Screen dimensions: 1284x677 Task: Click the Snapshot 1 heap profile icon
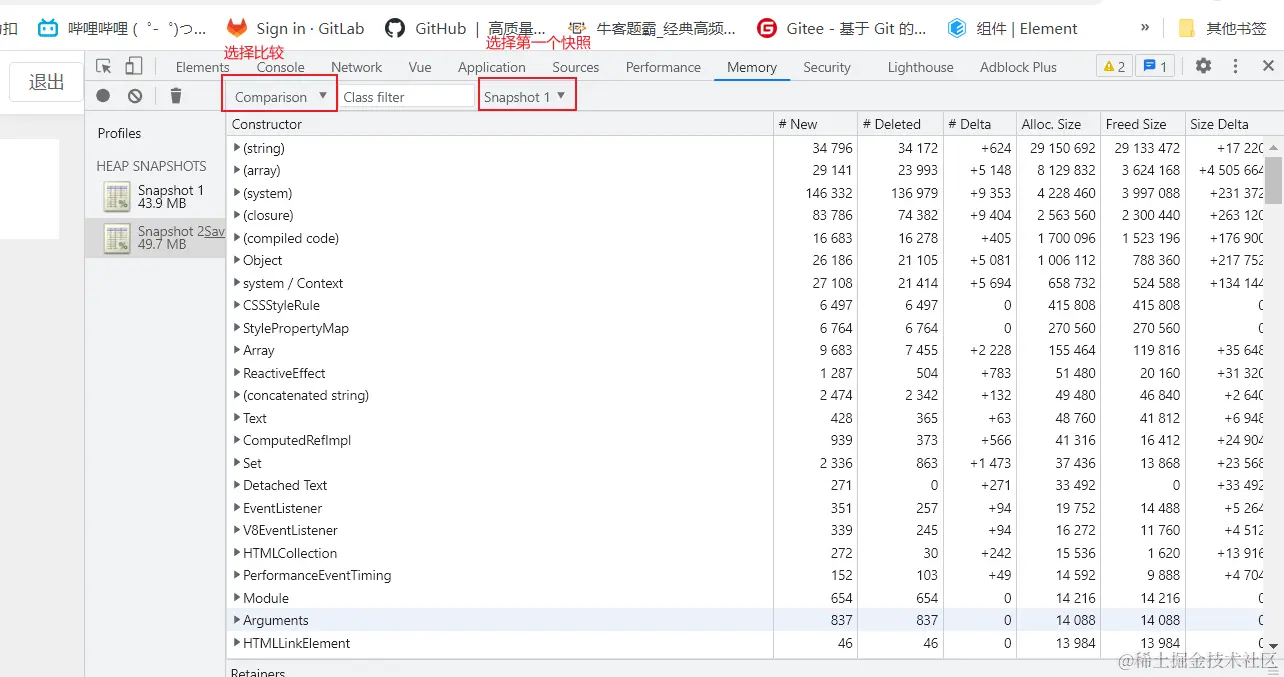click(x=117, y=197)
